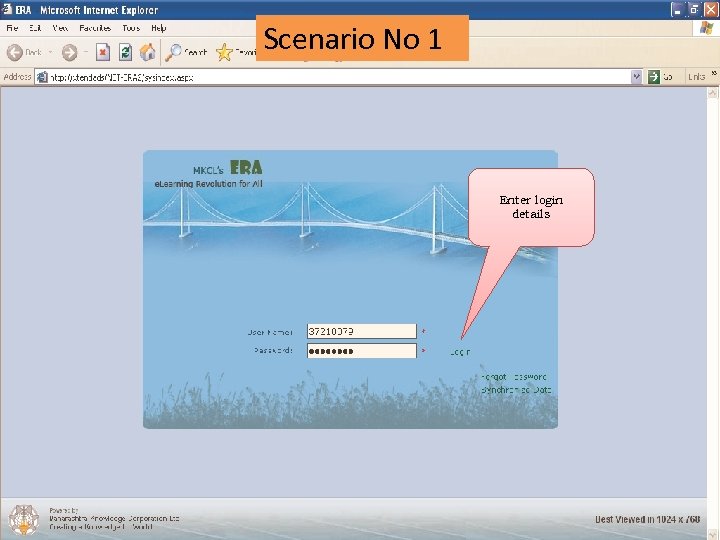
Task: Click the Back navigation arrow icon
Action: pos(15,52)
